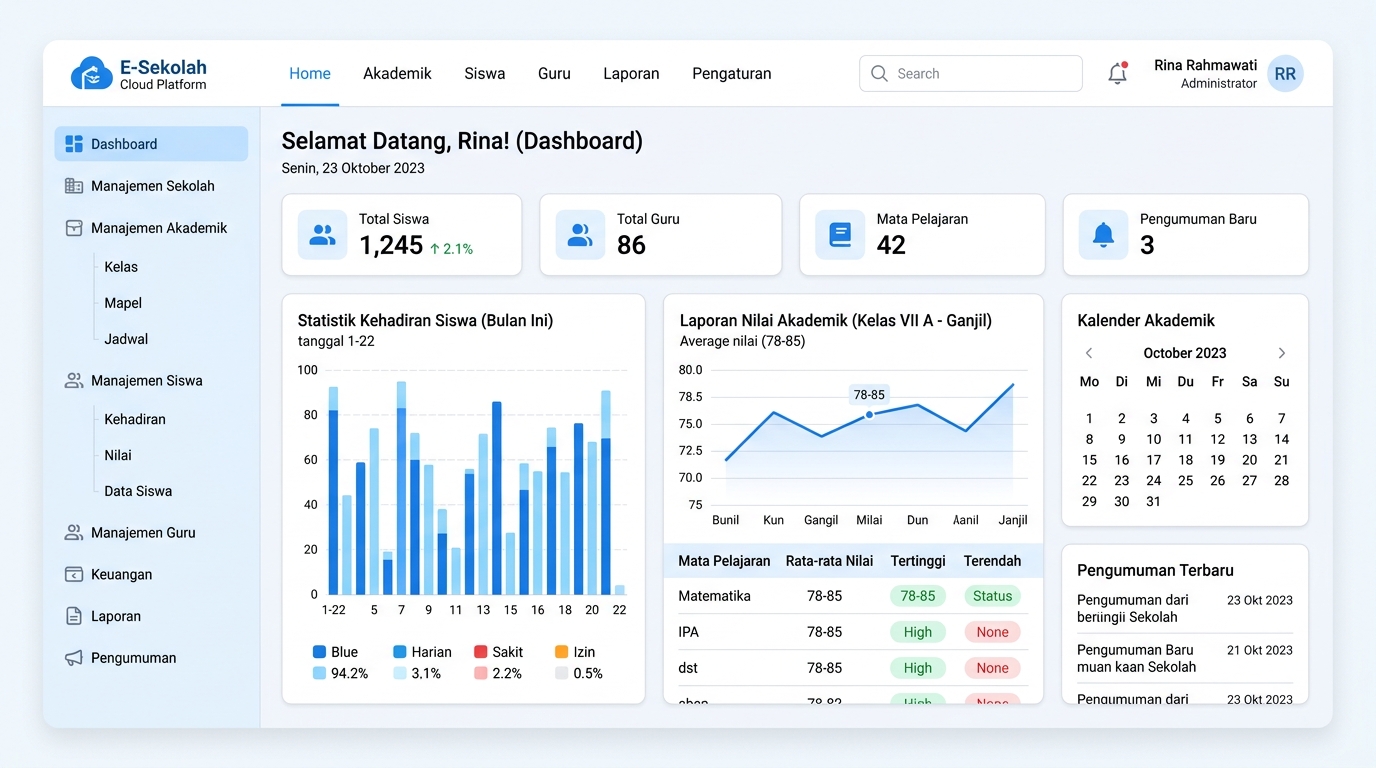Click the Manajemen Sekolah building icon
Image resolution: width=1376 pixels, height=768 pixels.
tap(74, 186)
